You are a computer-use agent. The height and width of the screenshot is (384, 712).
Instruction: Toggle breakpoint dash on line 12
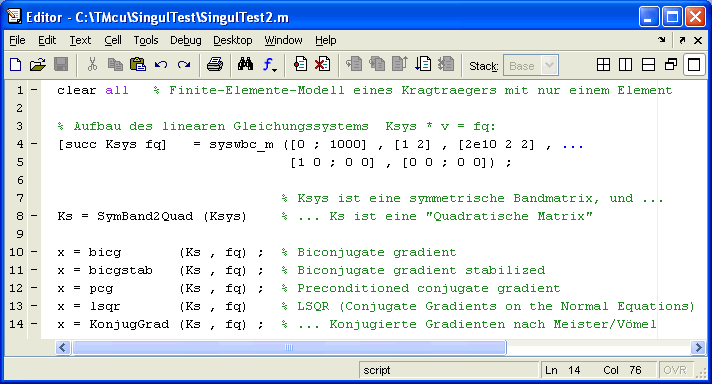coord(34,288)
